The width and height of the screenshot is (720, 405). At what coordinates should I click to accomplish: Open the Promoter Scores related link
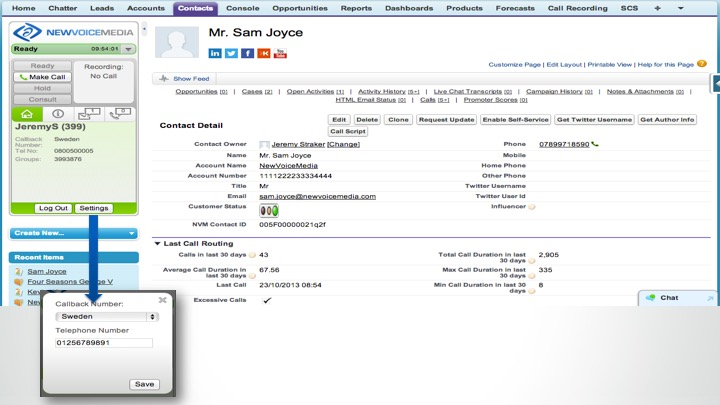tap(495, 100)
